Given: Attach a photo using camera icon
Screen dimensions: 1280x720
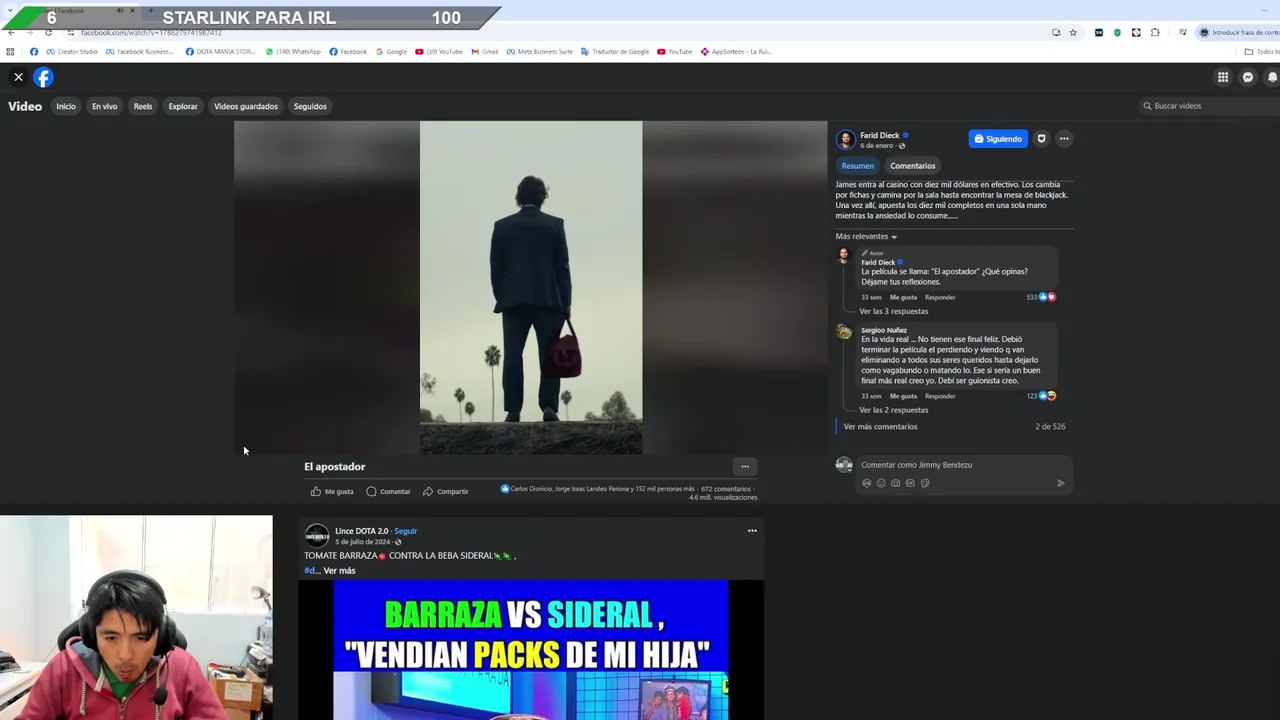Looking at the screenshot, I should (x=895, y=483).
